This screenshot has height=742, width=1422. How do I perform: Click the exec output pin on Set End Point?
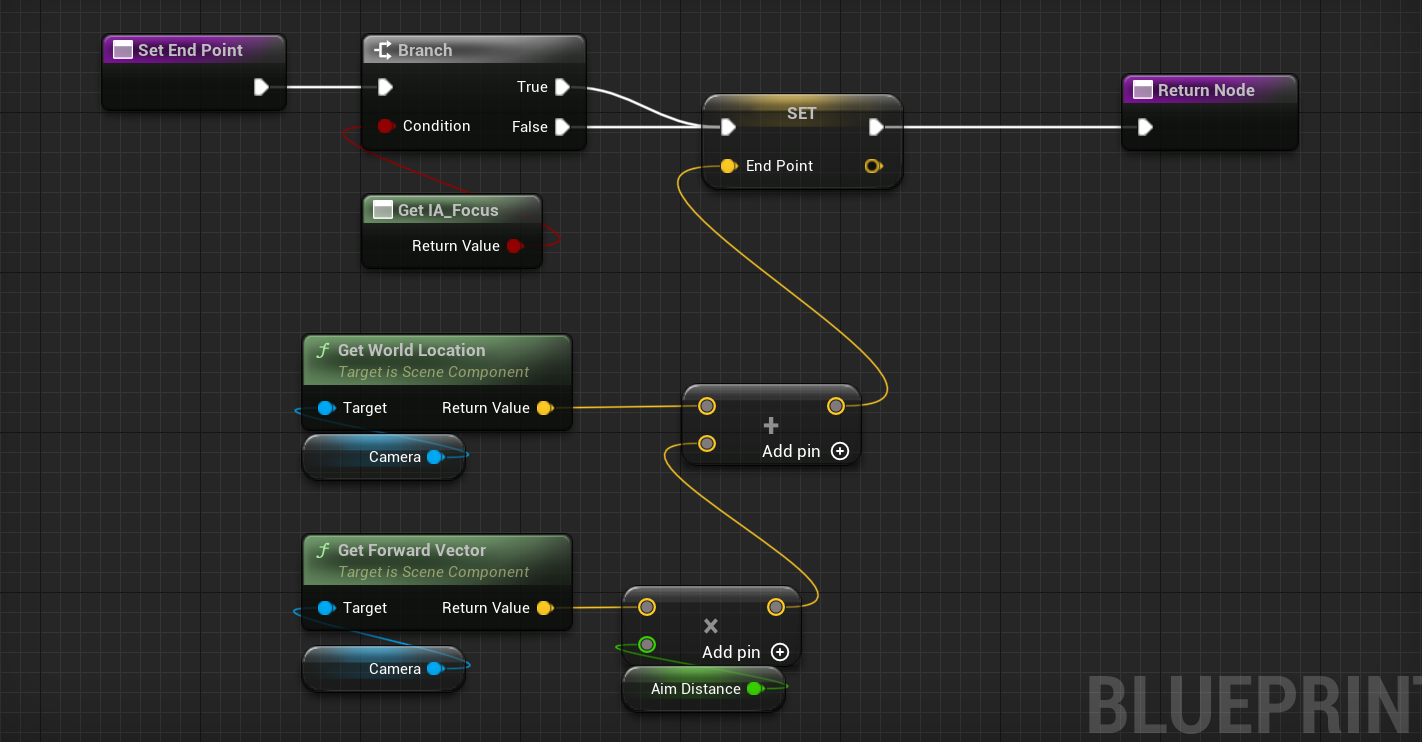click(261, 87)
